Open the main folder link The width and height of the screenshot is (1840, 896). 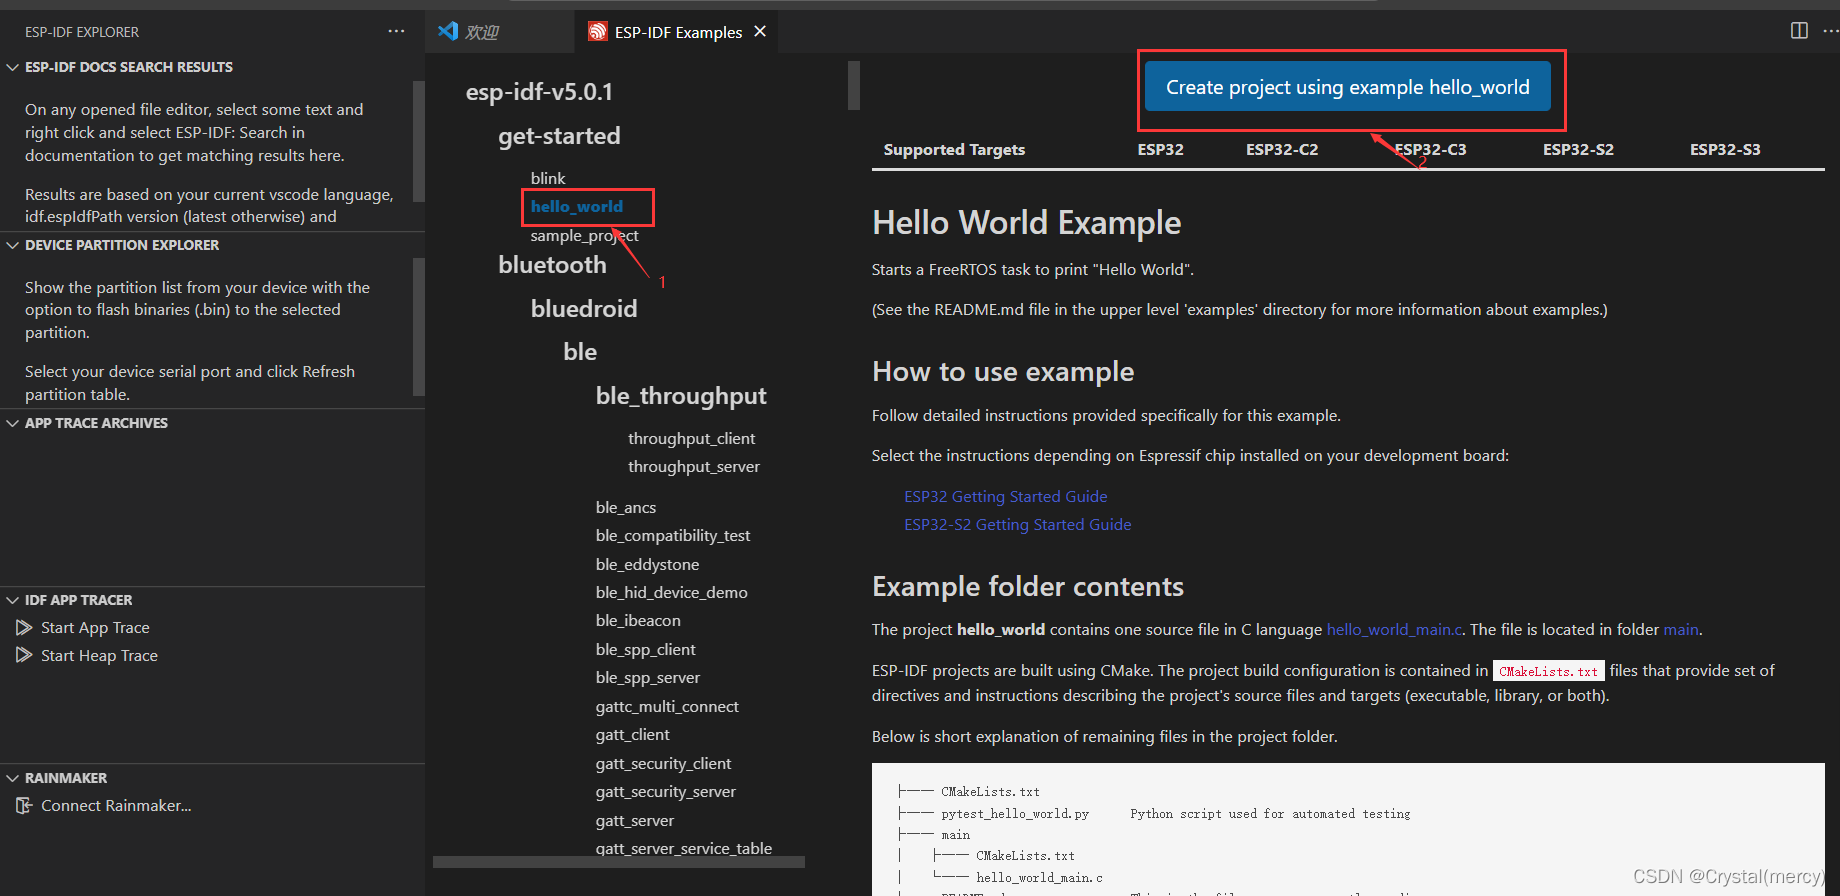1680,629
